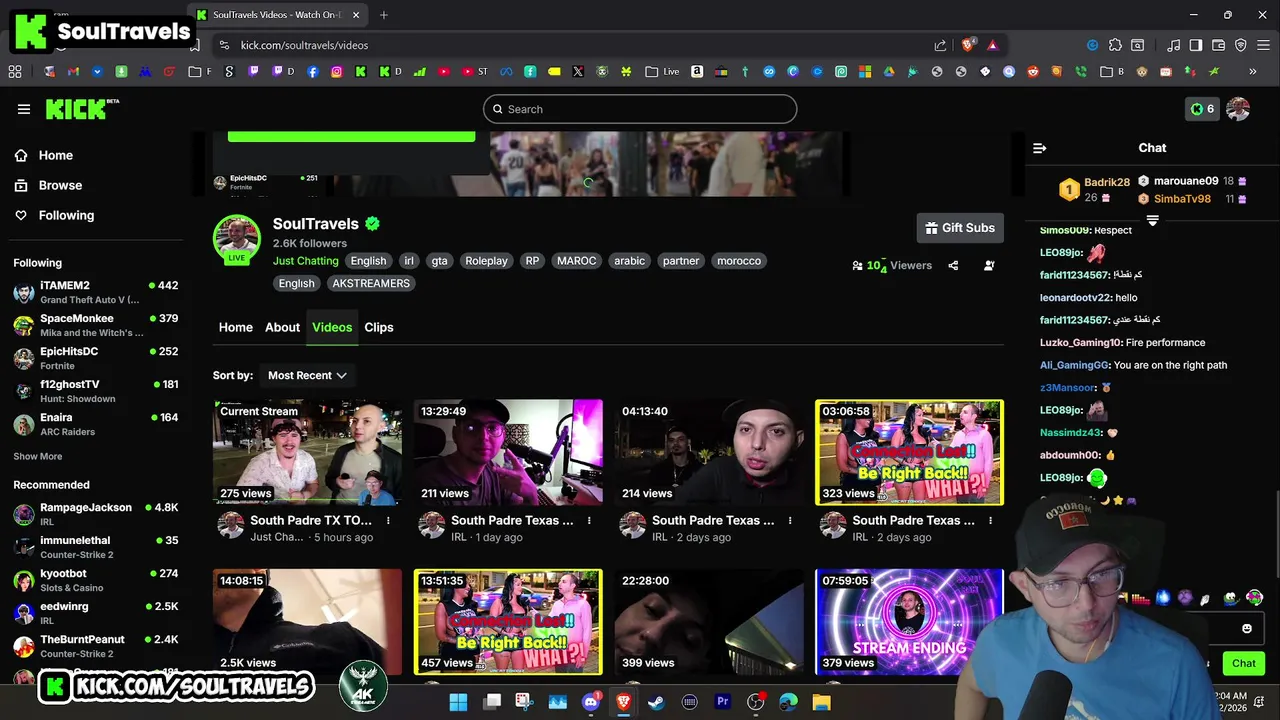Open Steam from the taskbar
This screenshot has width=1280, height=720.
(x=656, y=702)
